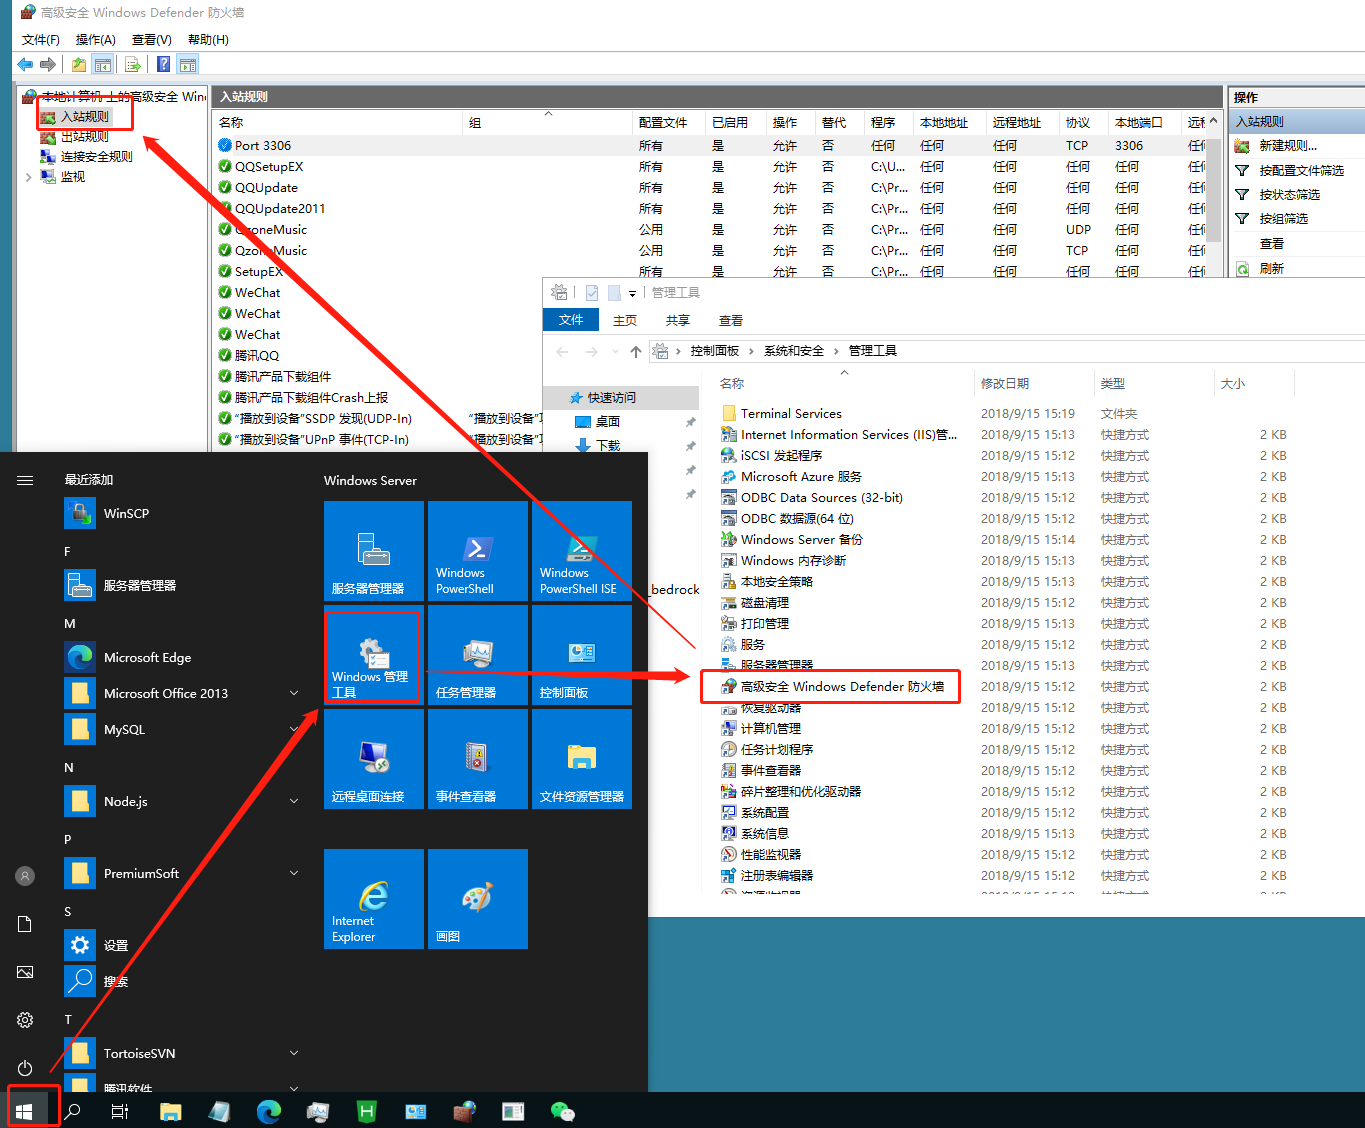The width and height of the screenshot is (1365, 1128).
Task: Open the 文件 tab in Explorer
Action: tap(571, 320)
